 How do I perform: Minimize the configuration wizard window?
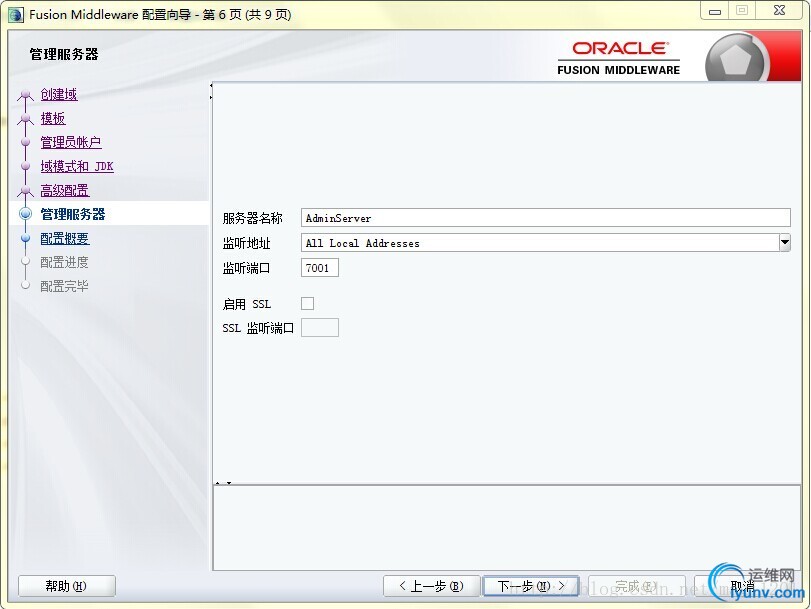point(714,10)
